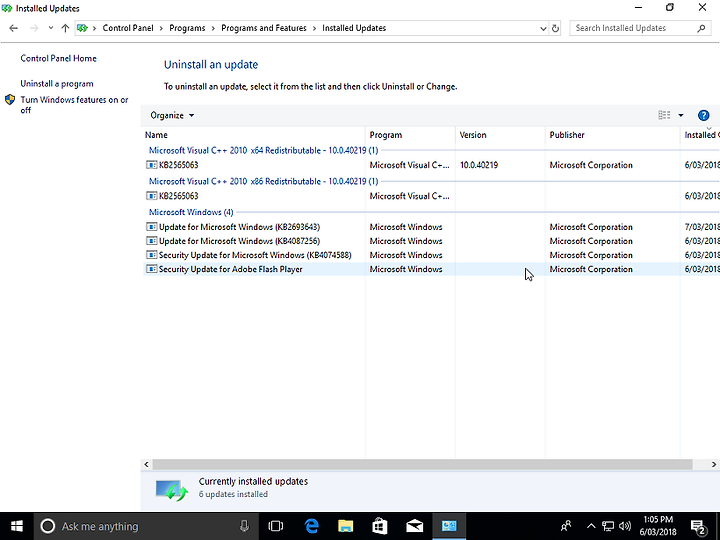Viewport: 720px width, 540px height.
Task: Open the Mail app from taskbar
Action: (414, 526)
